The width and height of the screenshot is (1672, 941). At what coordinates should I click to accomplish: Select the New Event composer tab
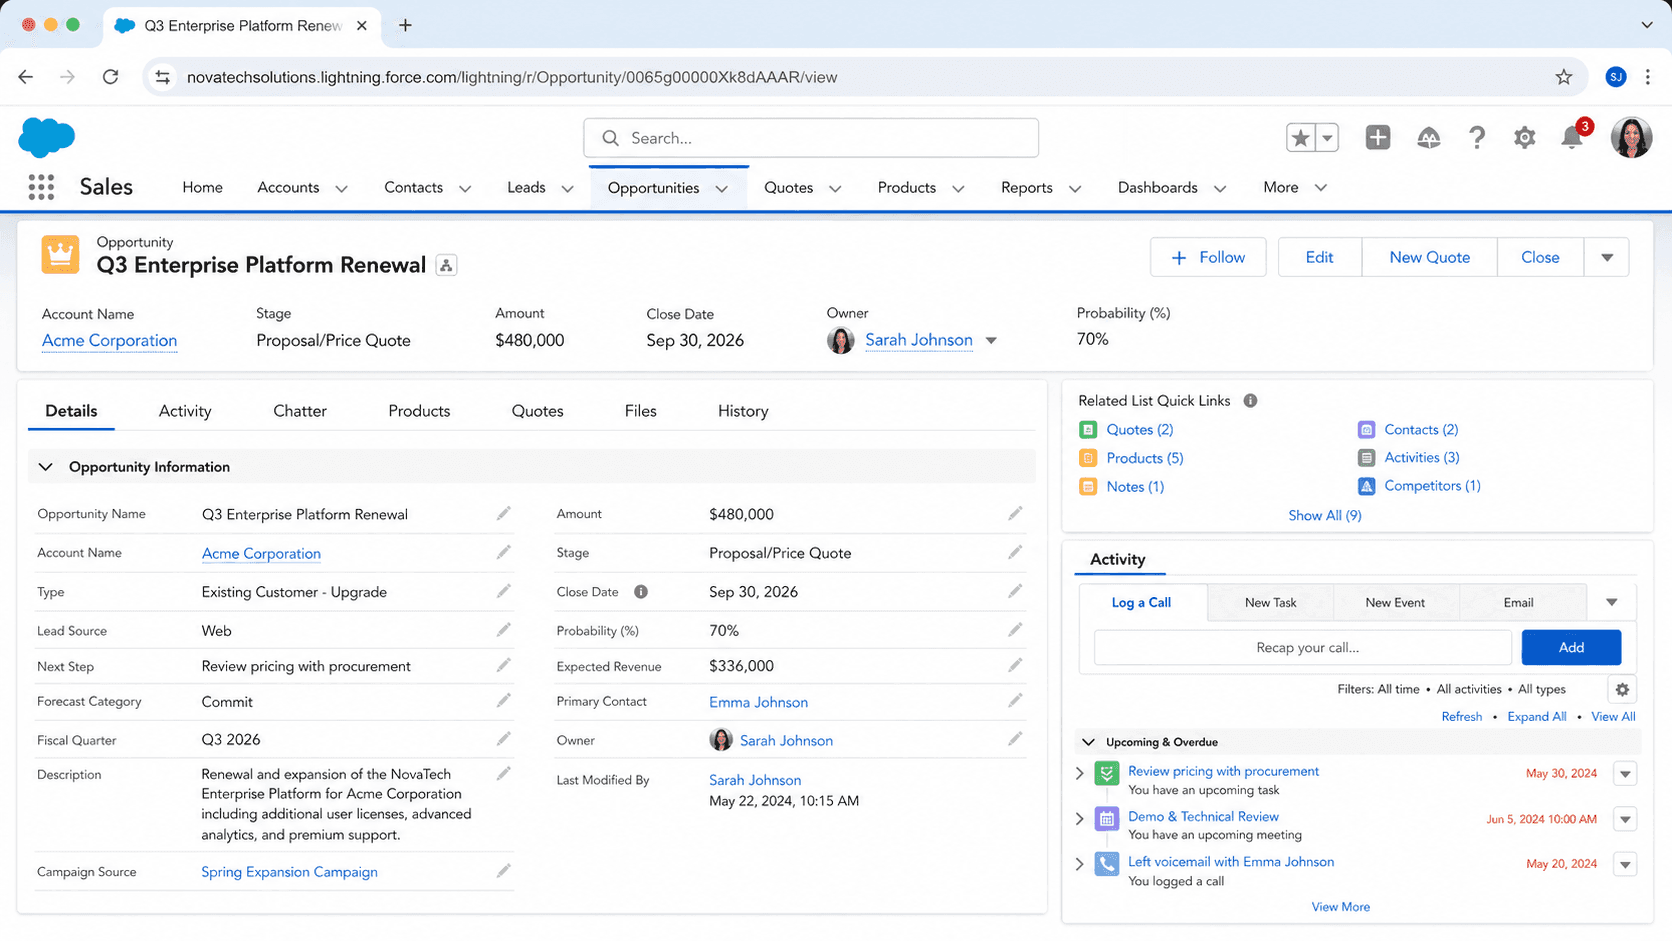[1395, 602]
